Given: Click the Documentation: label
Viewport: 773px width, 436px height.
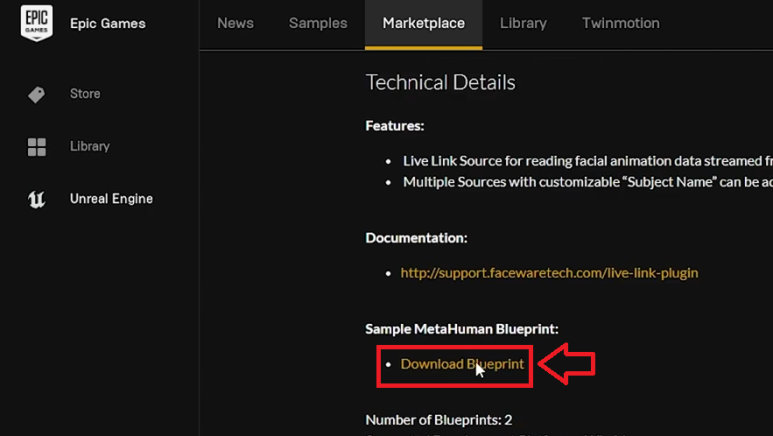Looking at the screenshot, I should (x=416, y=238).
